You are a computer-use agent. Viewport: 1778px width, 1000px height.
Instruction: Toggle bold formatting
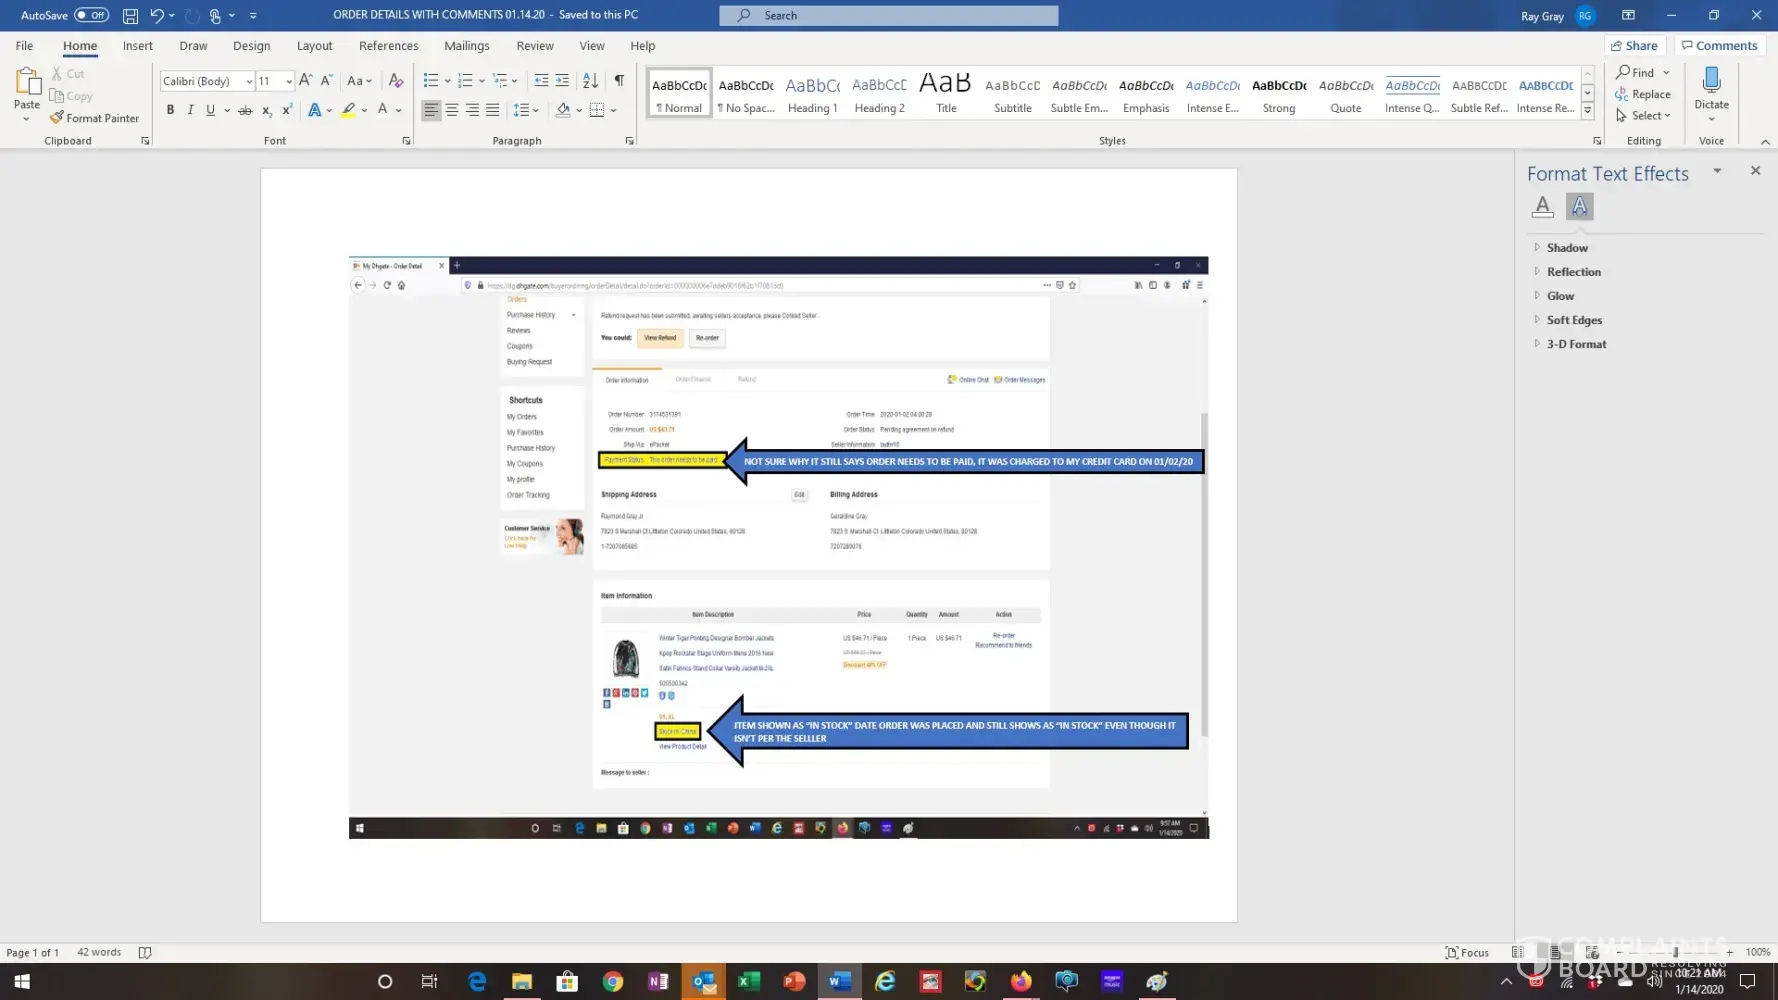pos(170,110)
